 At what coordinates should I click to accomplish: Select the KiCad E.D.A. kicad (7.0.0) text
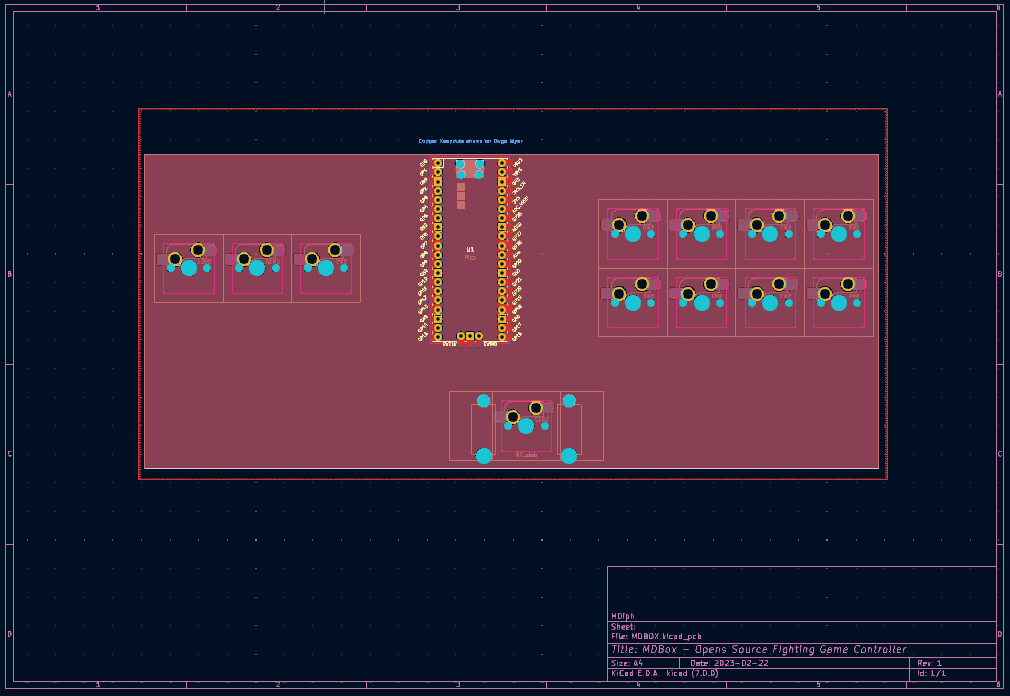tap(664, 673)
